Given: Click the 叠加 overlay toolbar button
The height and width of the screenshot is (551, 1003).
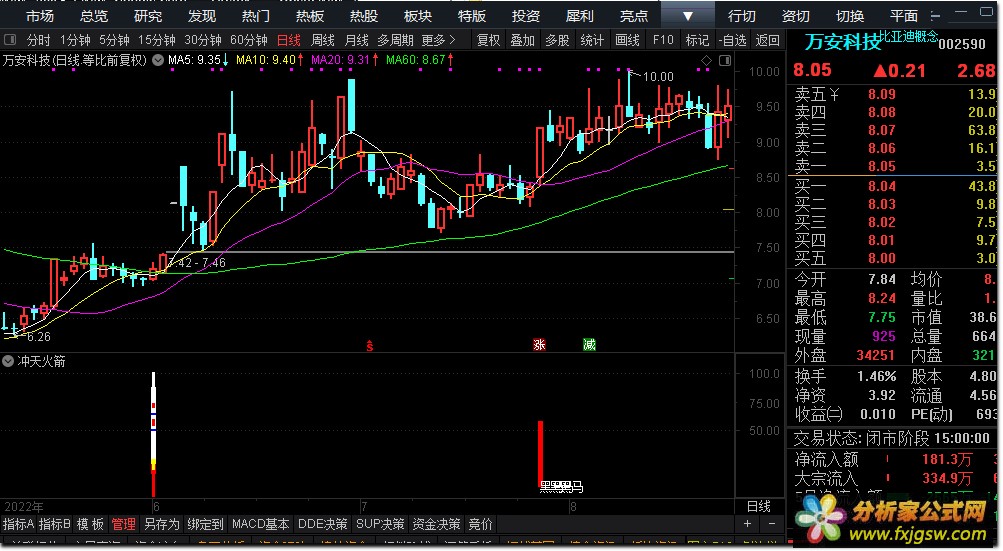Looking at the screenshot, I should pos(523,40).
